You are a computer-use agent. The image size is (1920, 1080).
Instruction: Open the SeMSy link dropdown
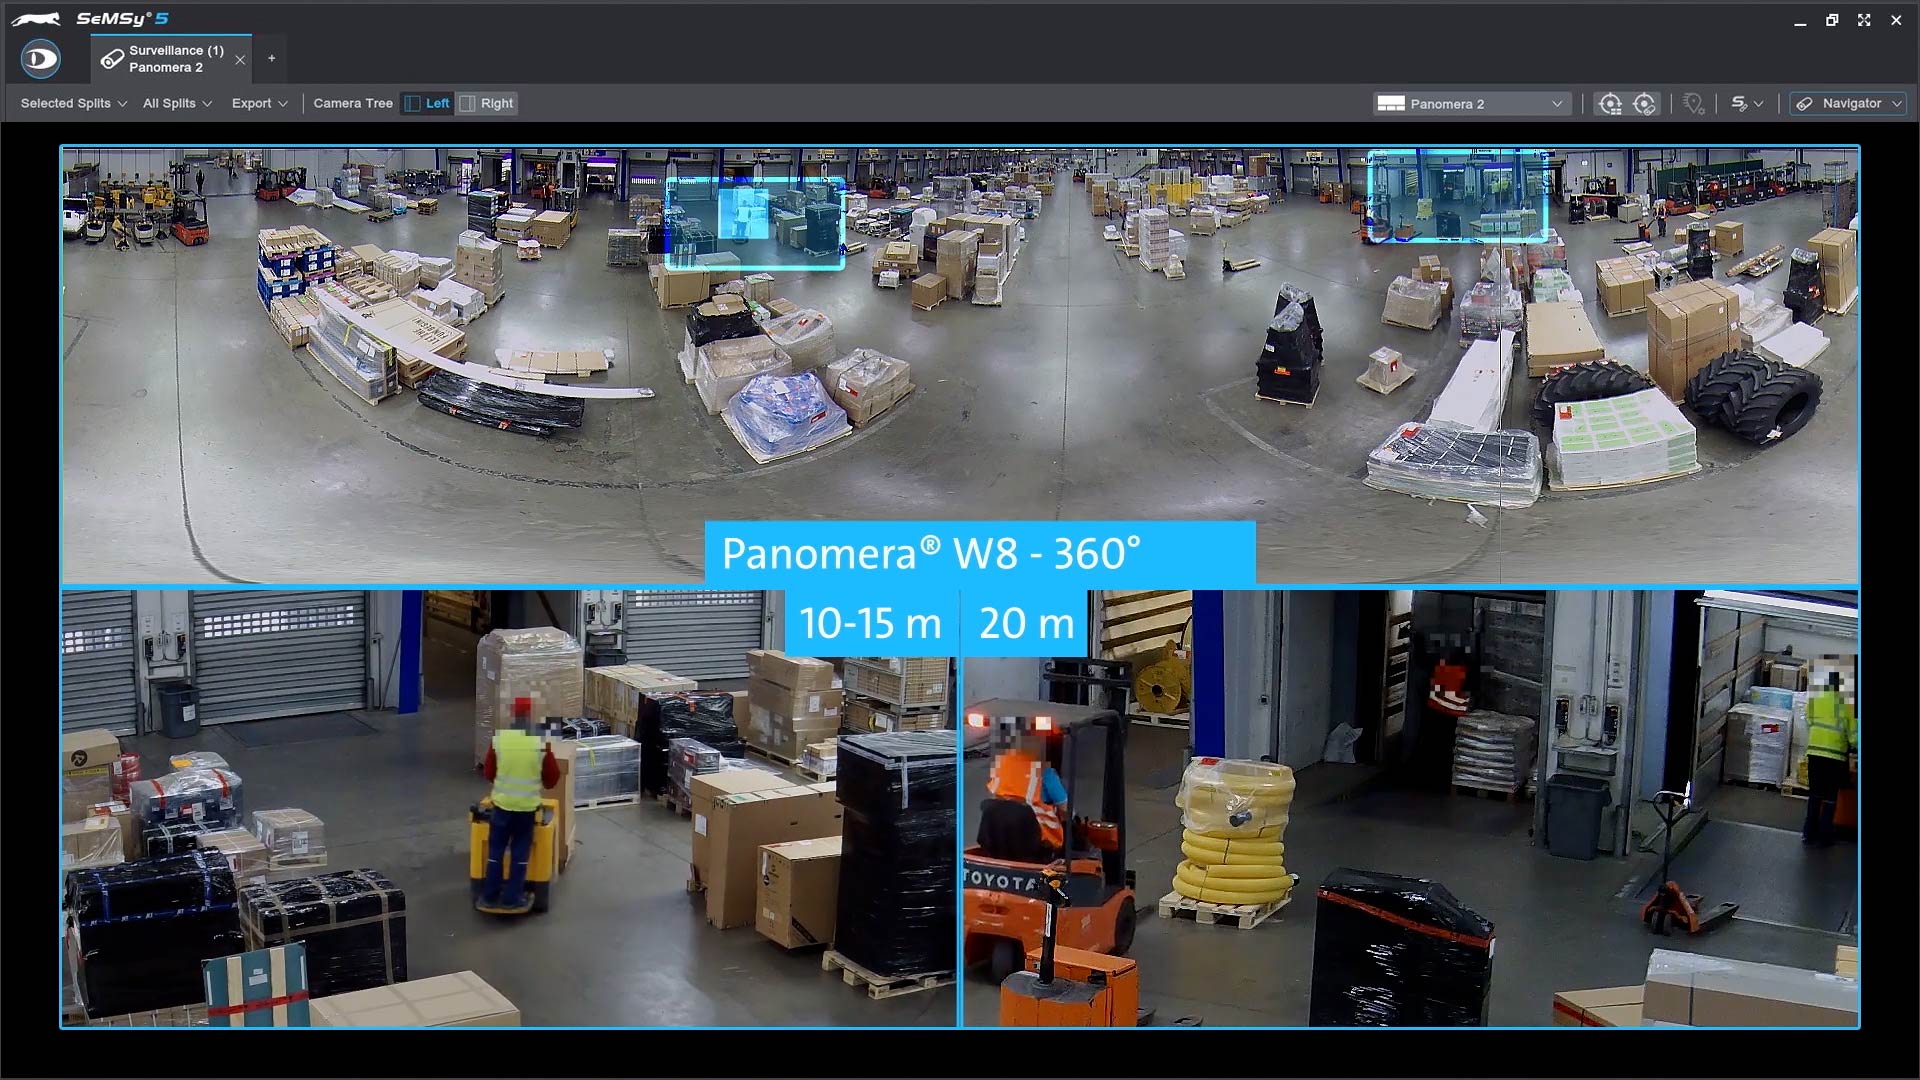click(1747, 104)
